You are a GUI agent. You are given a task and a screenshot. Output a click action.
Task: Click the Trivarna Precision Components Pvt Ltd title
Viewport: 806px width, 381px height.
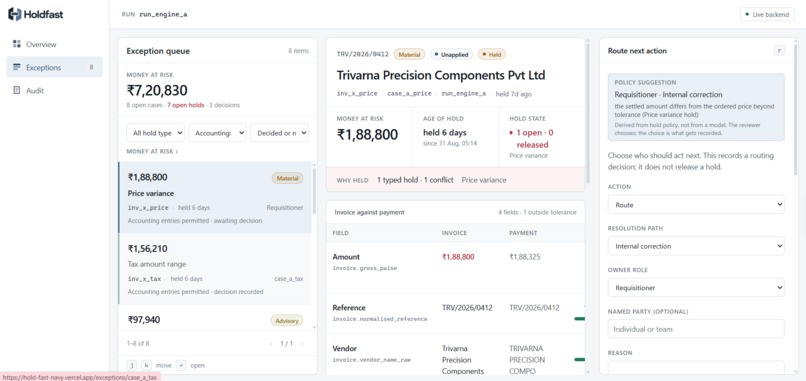[x=441, y=75]
